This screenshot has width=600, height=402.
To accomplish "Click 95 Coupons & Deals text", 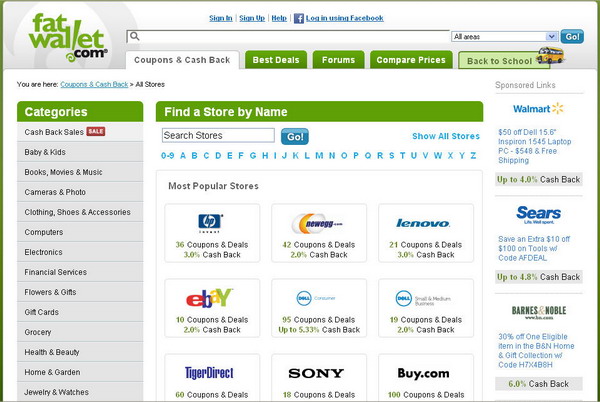I will click(x=319, y=320).
